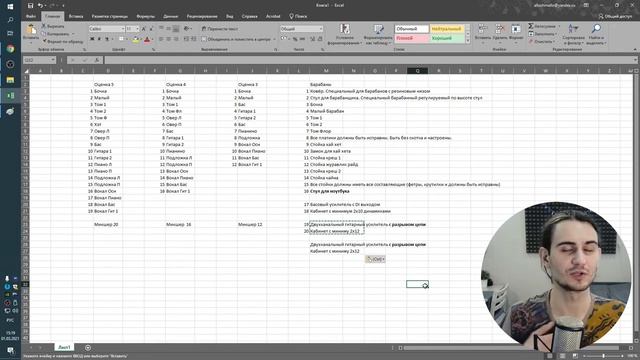
Task: Click the Insert Function fx icon
Action: coord(97,60)
